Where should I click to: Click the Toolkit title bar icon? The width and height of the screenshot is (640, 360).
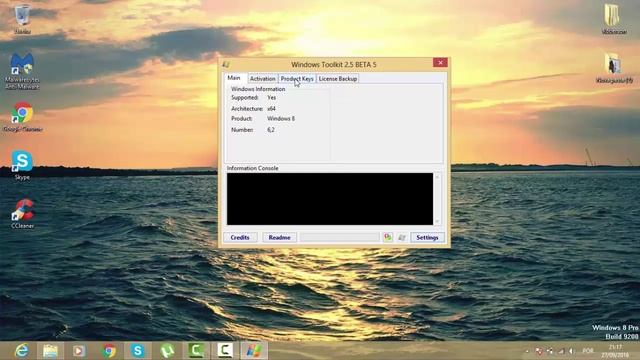point(226,64)
